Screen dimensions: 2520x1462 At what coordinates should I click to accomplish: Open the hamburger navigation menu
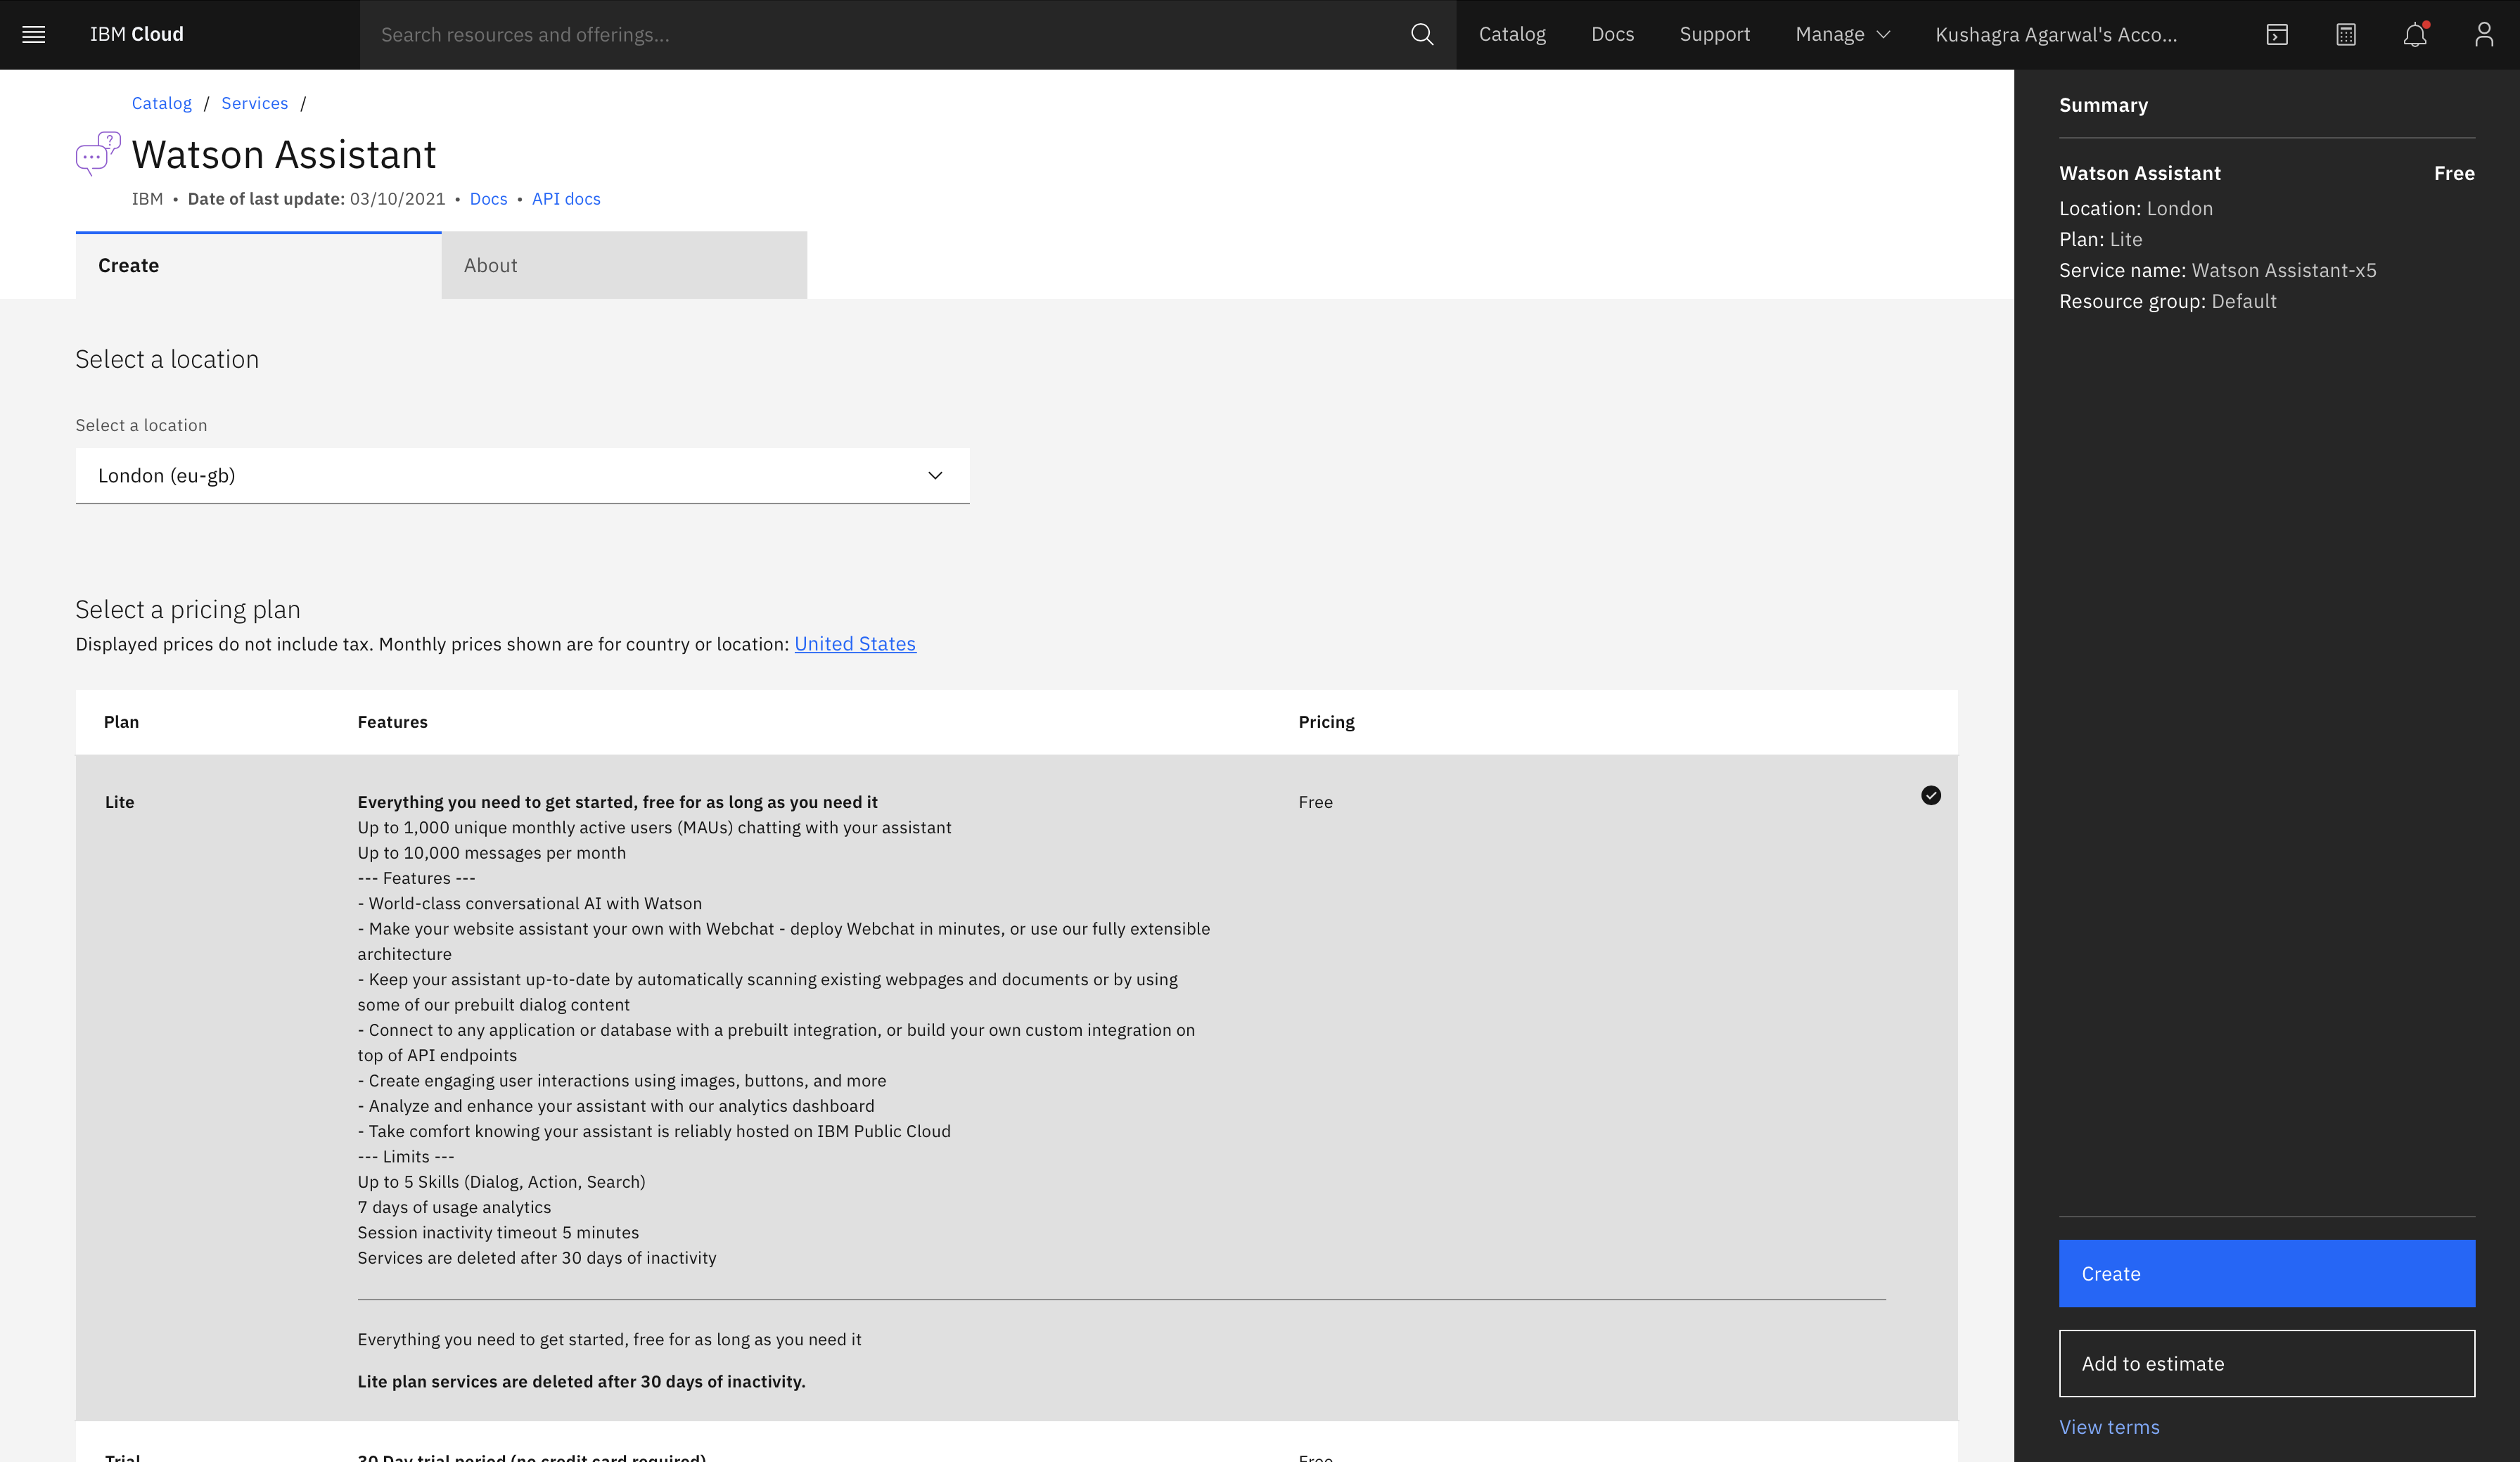coord(34,34)
